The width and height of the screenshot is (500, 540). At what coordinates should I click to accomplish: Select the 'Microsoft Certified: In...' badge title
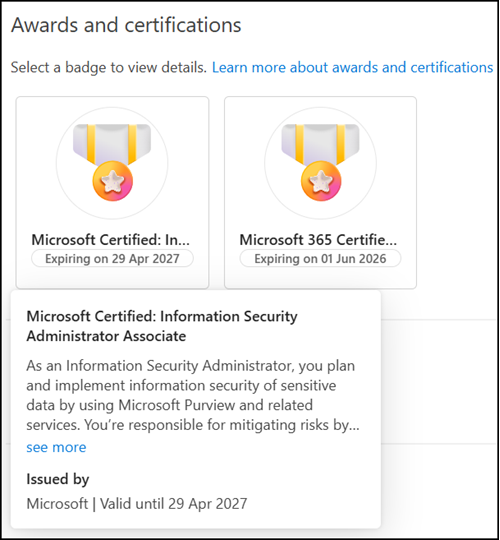point(111,240)
